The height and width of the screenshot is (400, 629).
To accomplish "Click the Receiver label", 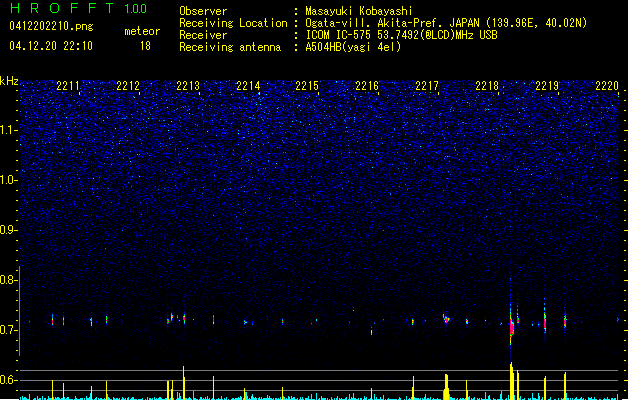I will point(203,35).
